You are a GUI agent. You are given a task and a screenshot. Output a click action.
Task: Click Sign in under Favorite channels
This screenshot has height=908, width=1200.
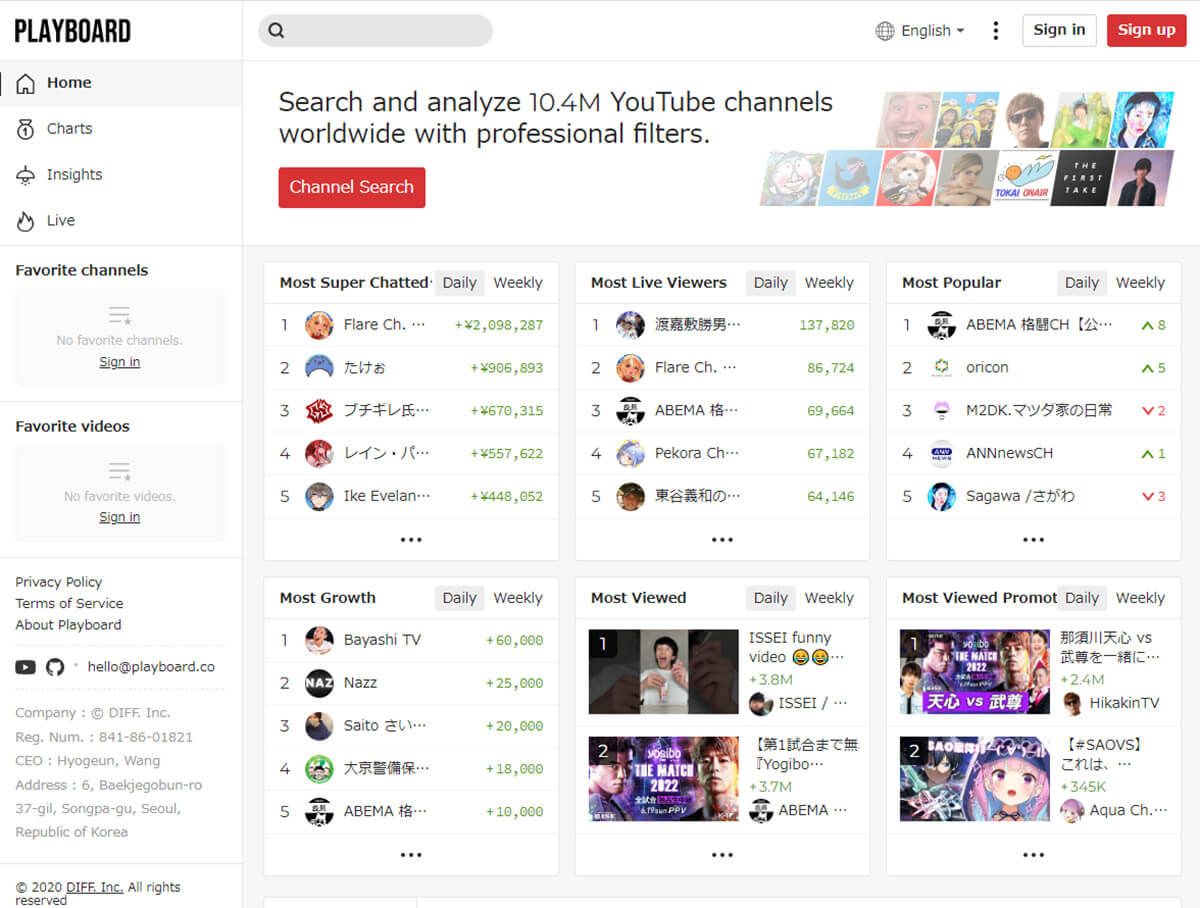(119, 362)
